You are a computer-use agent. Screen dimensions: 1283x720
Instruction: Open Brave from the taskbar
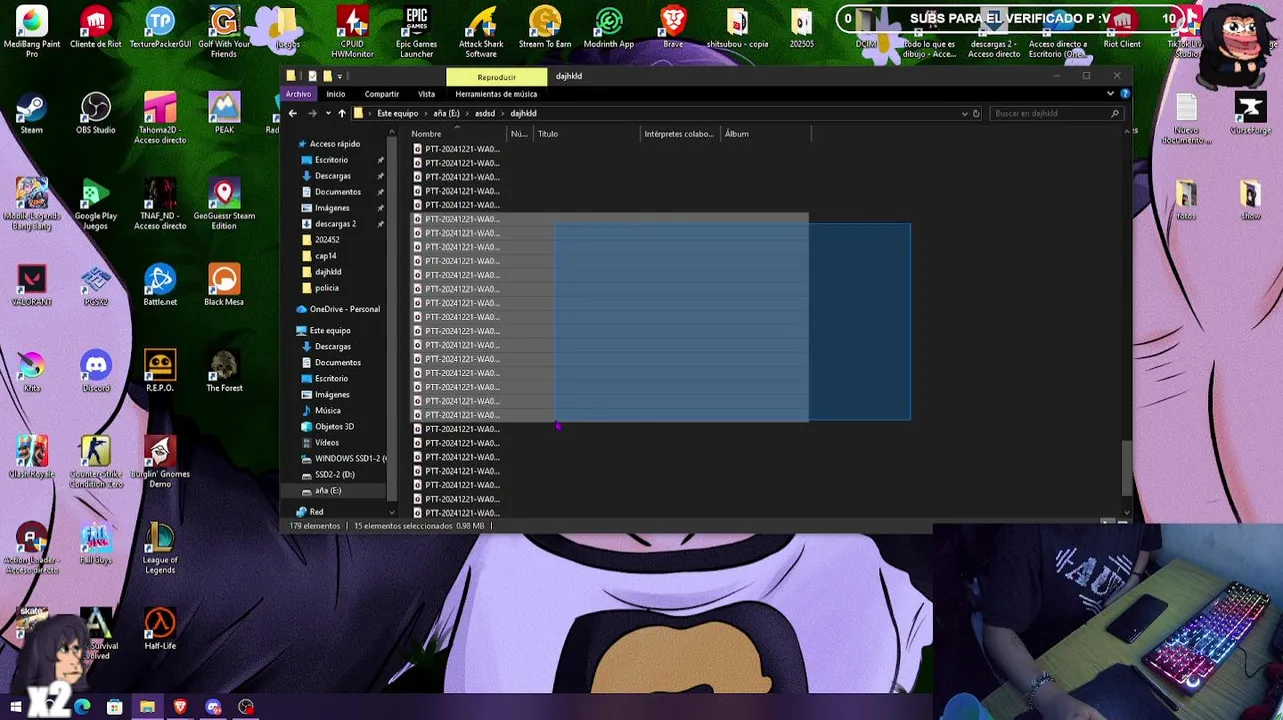click(180, 707)
